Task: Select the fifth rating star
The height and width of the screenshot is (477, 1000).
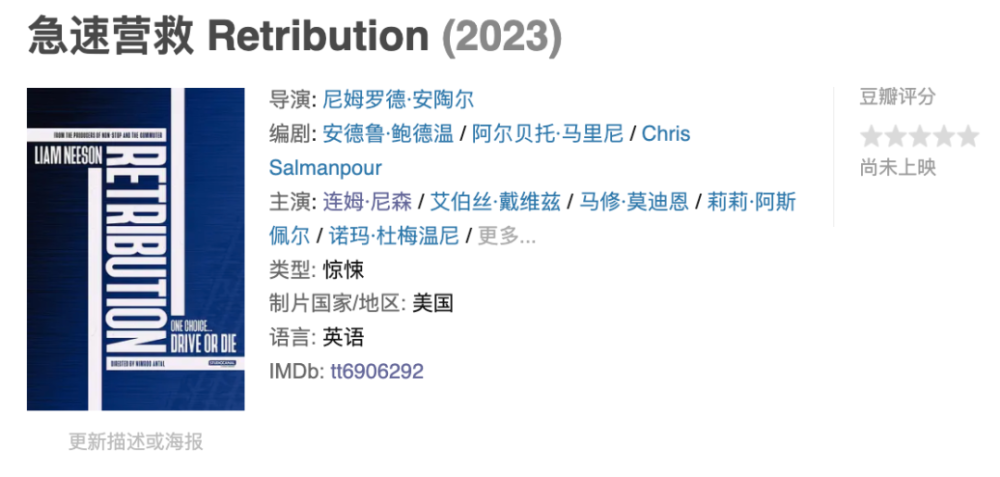Action: (x=967, y=136)
